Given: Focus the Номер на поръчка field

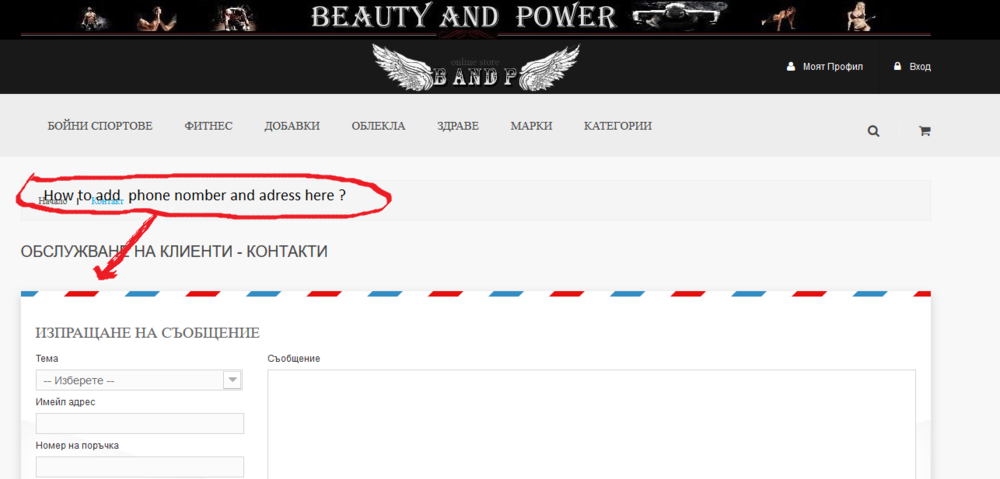Looking at the screenshot, I should pos(140,467).
